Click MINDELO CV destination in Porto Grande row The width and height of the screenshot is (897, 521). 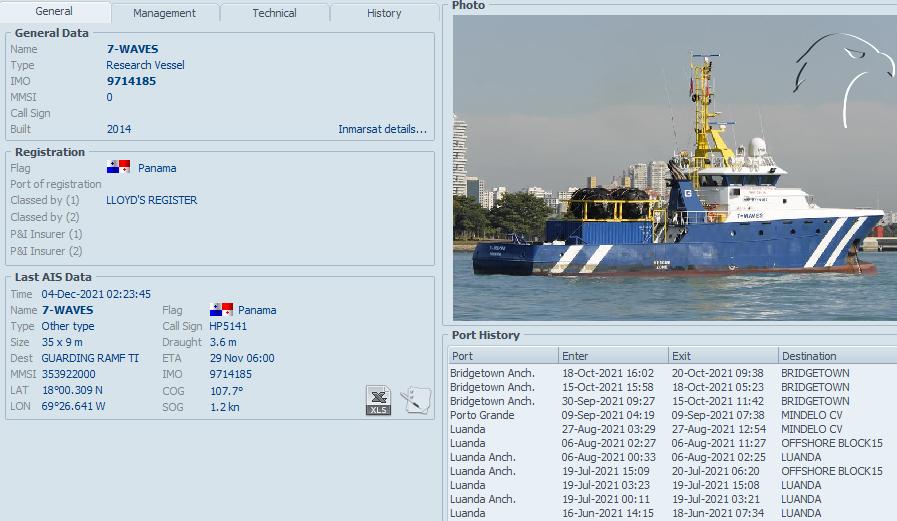point(812,415)
